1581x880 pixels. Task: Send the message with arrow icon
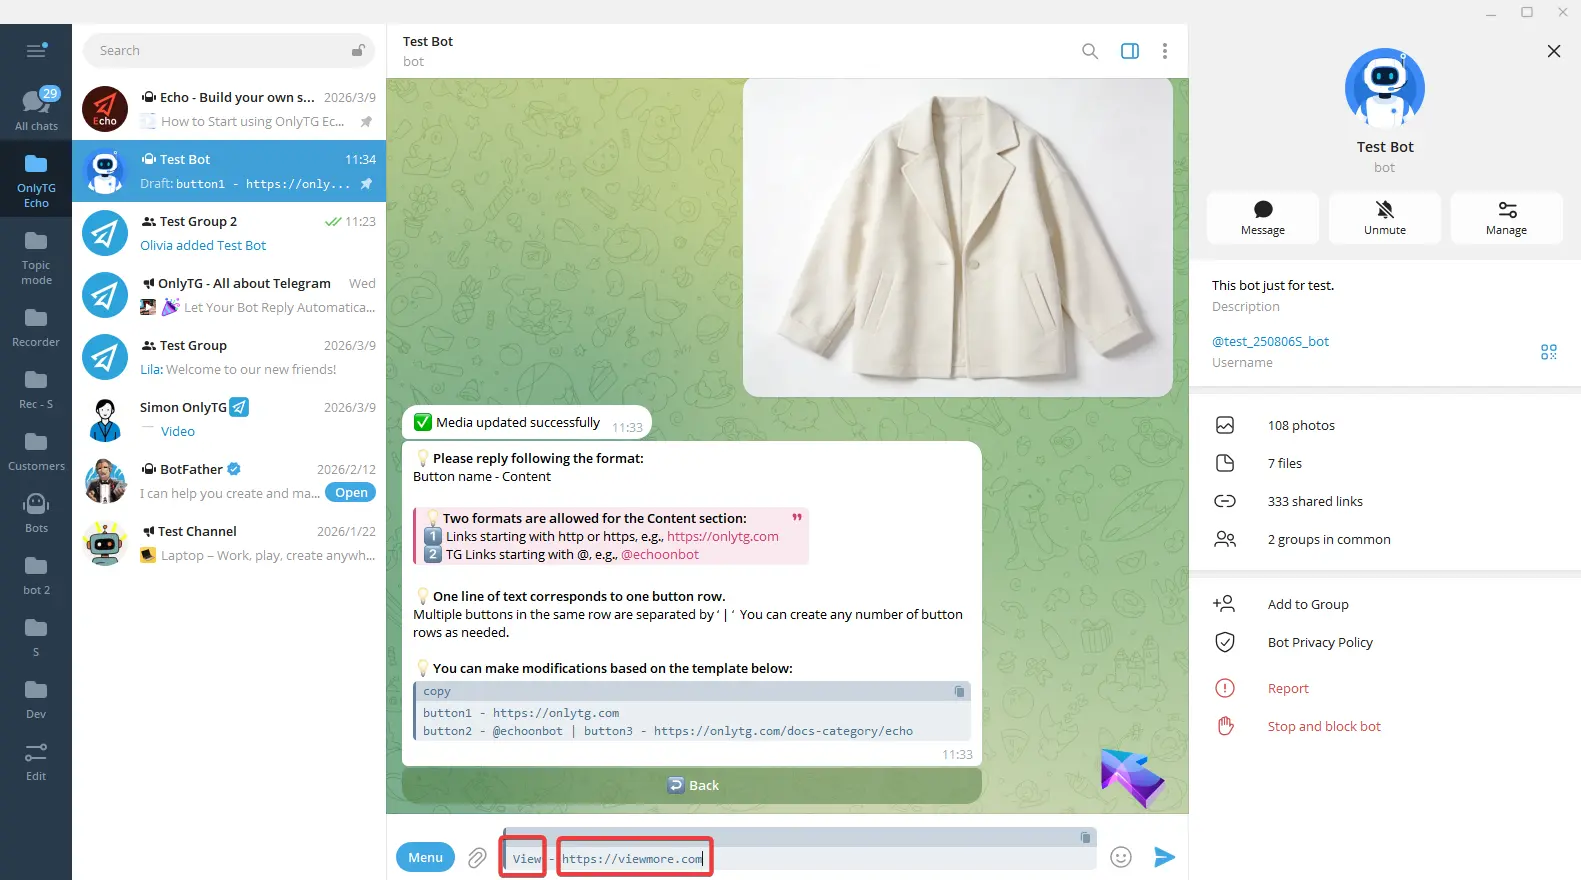[1163, 857]
